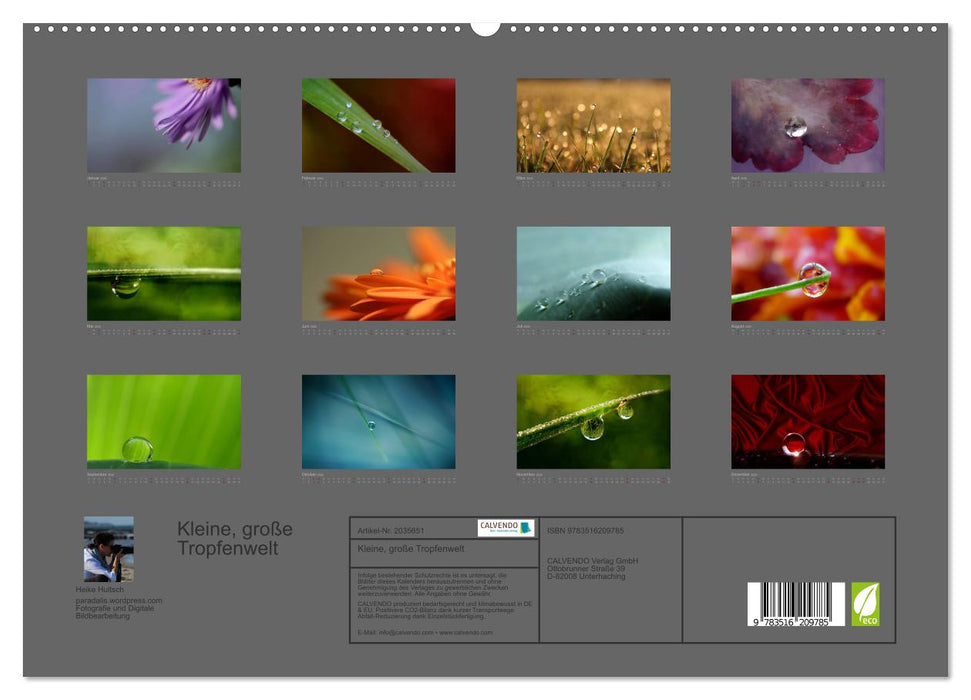Click the calendar hanging hole at top
971x700 pixels.
click(485, 27)
